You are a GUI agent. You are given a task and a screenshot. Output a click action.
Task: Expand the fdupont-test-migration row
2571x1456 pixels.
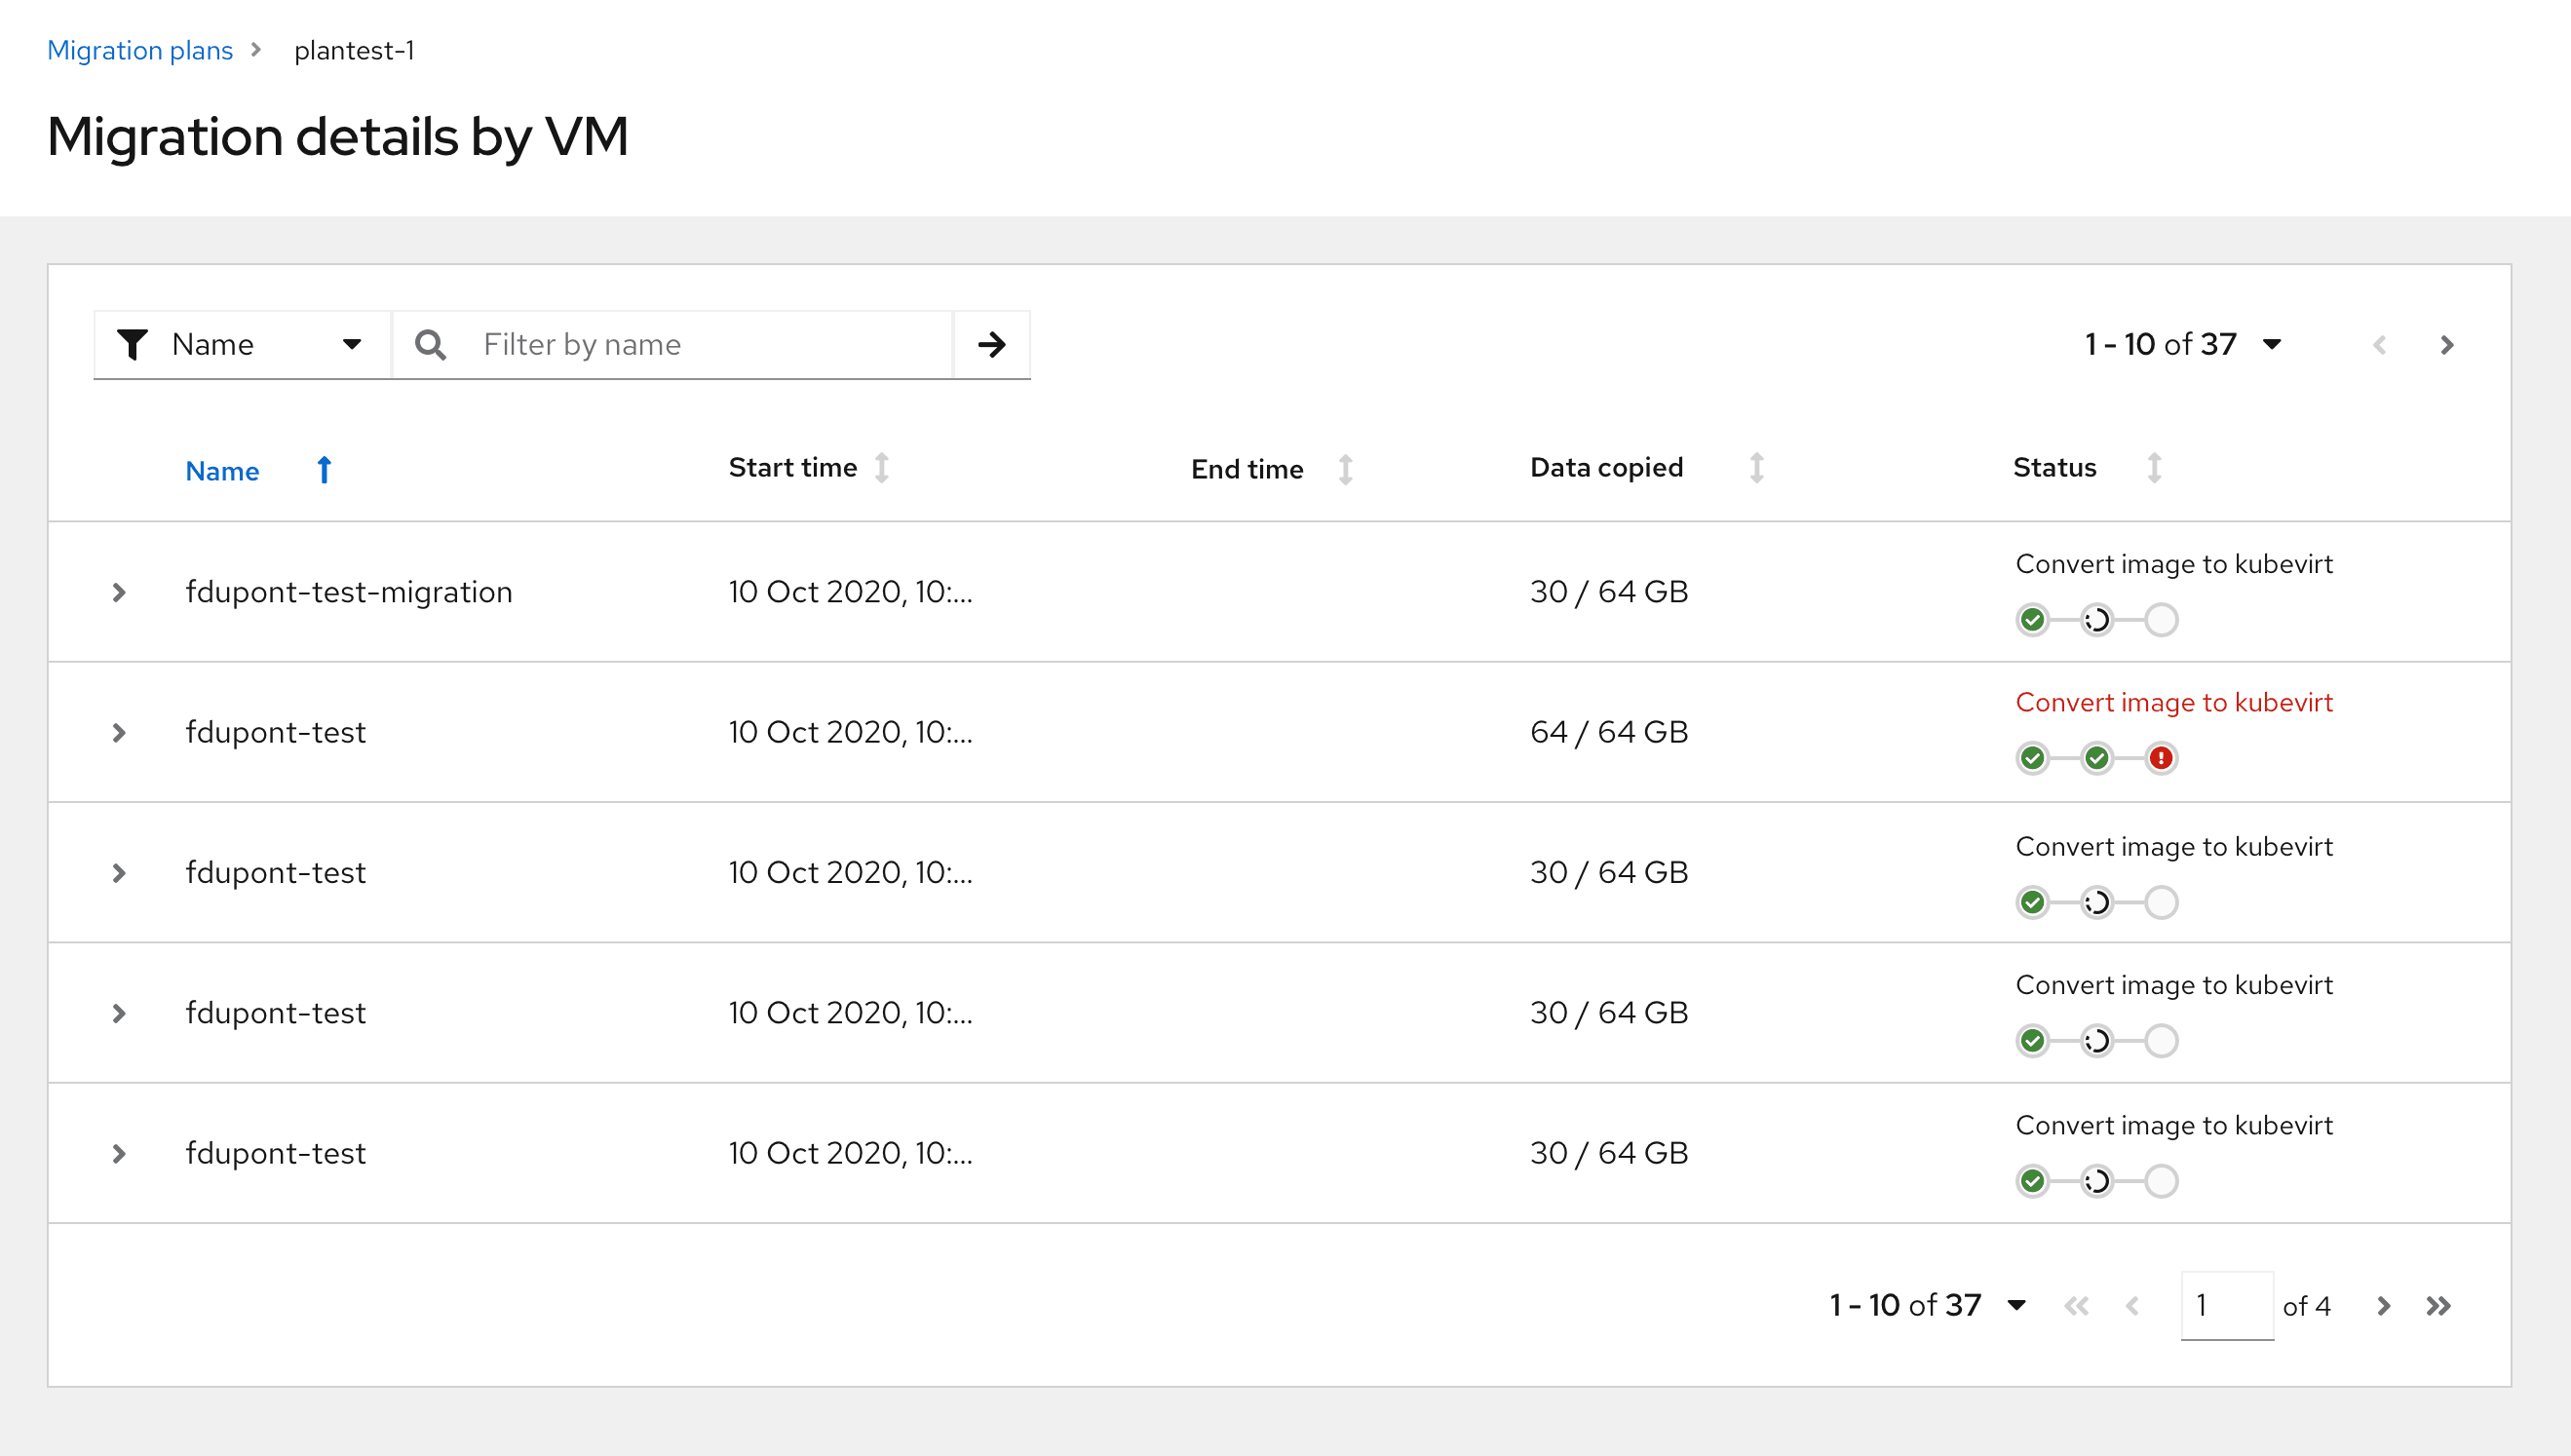(119, 593)
